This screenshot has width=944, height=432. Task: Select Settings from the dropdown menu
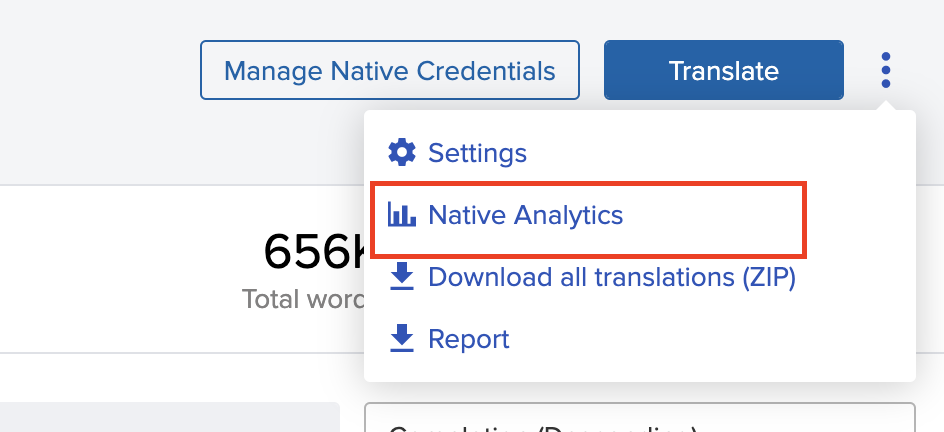[x=477, y=153]
